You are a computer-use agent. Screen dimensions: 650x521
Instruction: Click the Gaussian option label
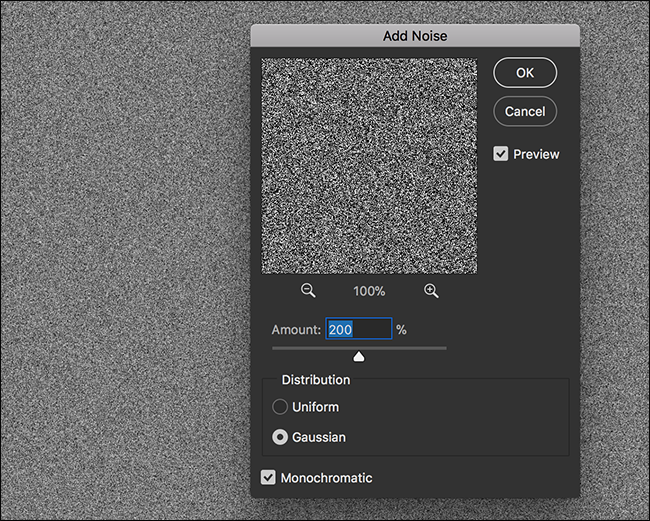(x=319, y=437)
